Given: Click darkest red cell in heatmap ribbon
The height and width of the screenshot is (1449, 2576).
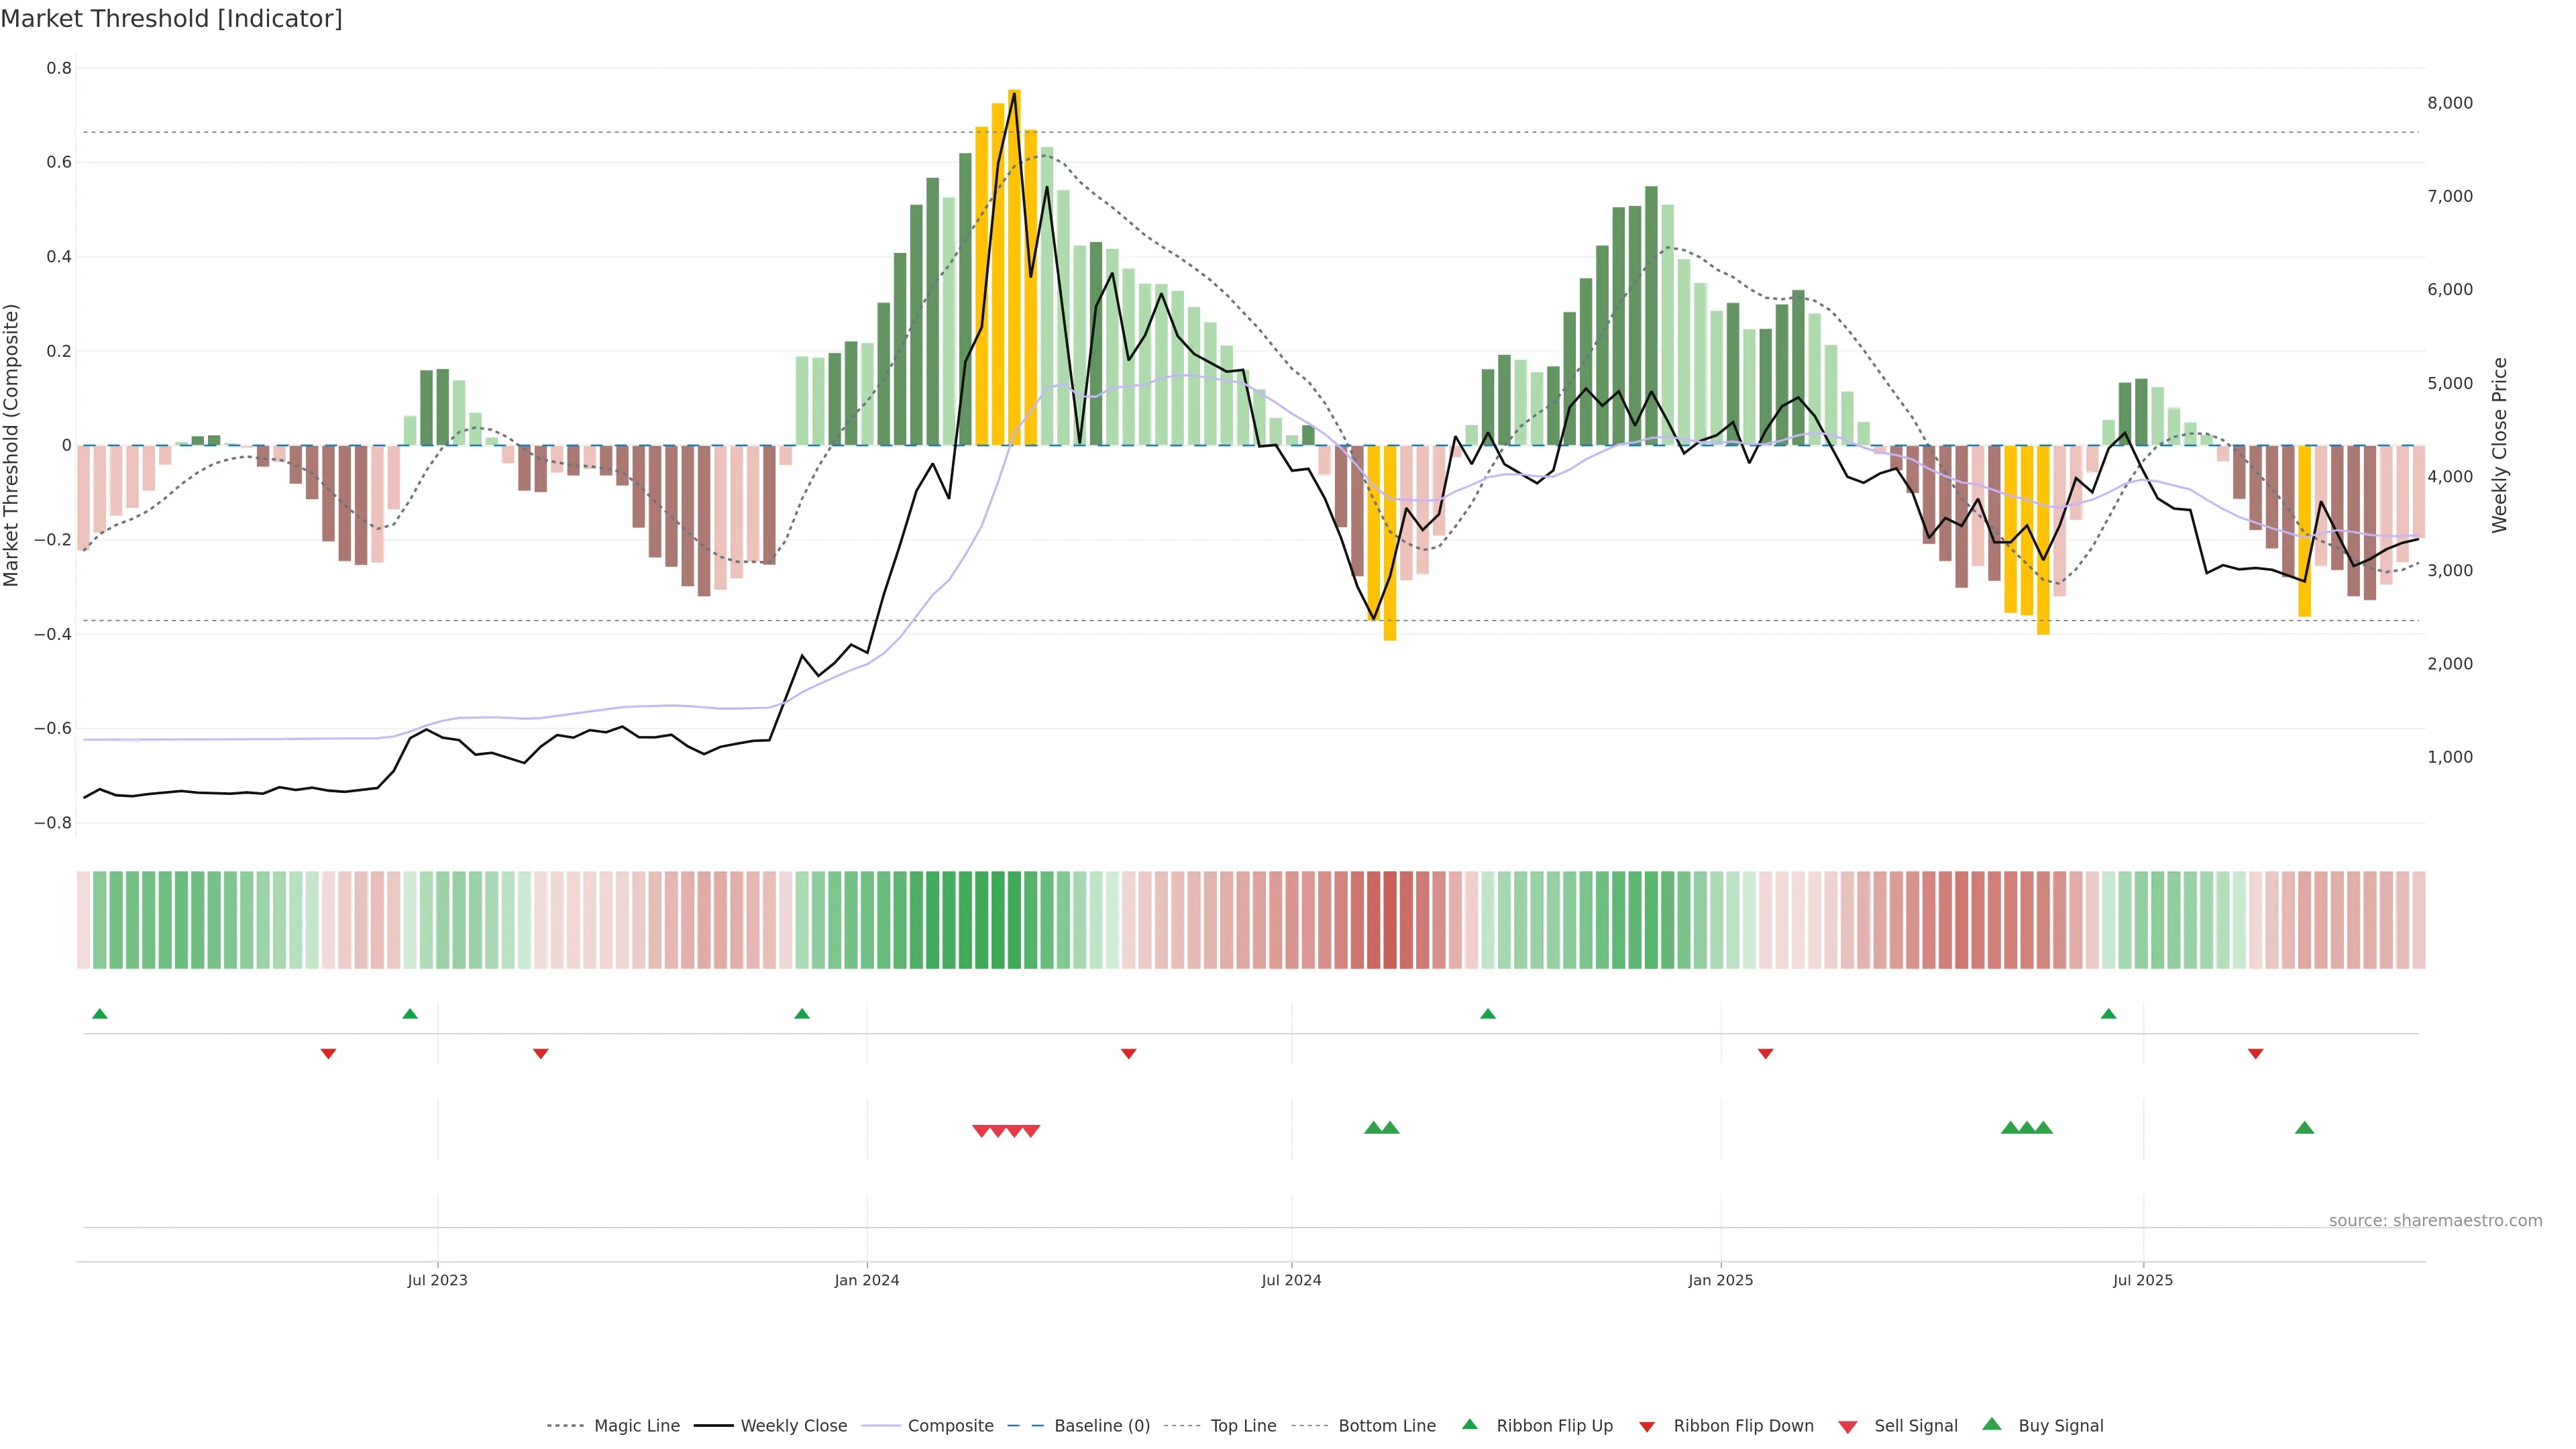Looking at the screenshot, I should coord(1390,920).
